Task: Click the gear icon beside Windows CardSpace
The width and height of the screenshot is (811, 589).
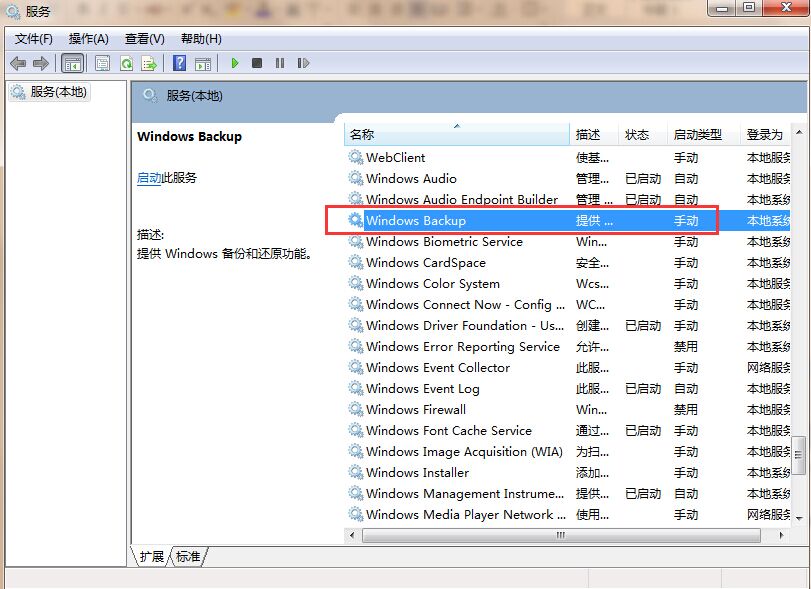Action: (x=356, y=263)
